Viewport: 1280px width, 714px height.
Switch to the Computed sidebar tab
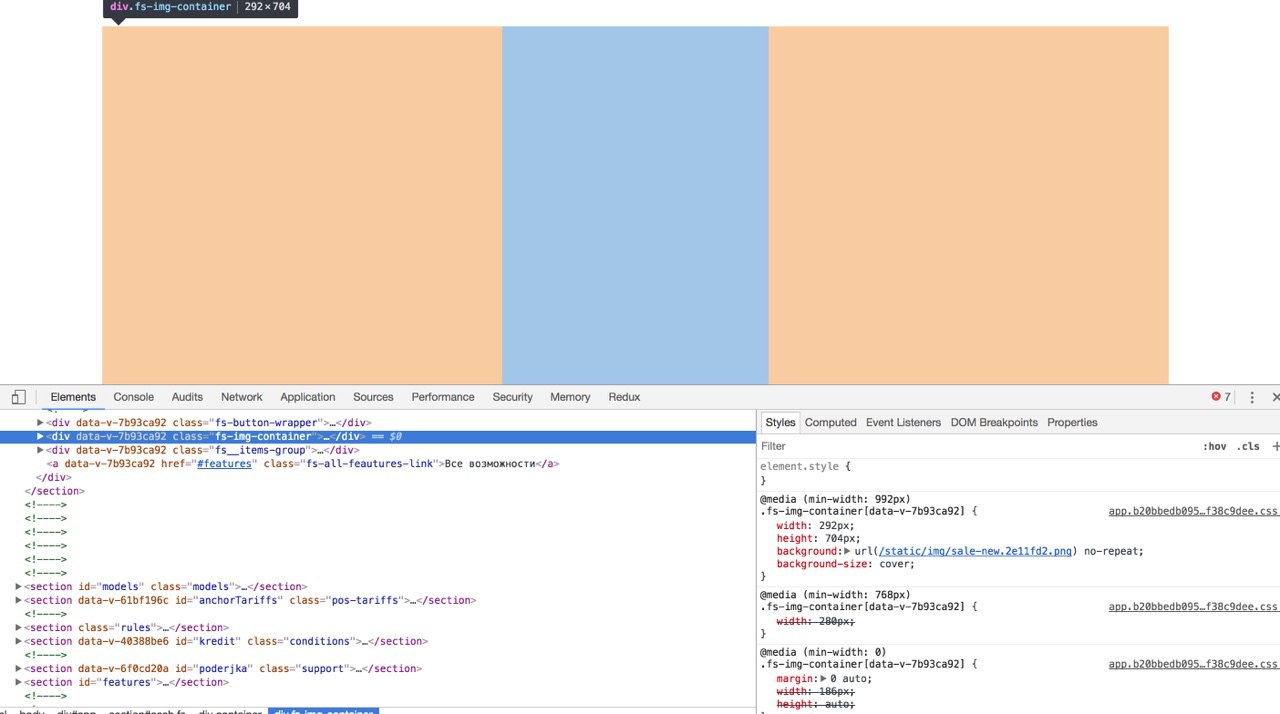(x=831, y=423)
